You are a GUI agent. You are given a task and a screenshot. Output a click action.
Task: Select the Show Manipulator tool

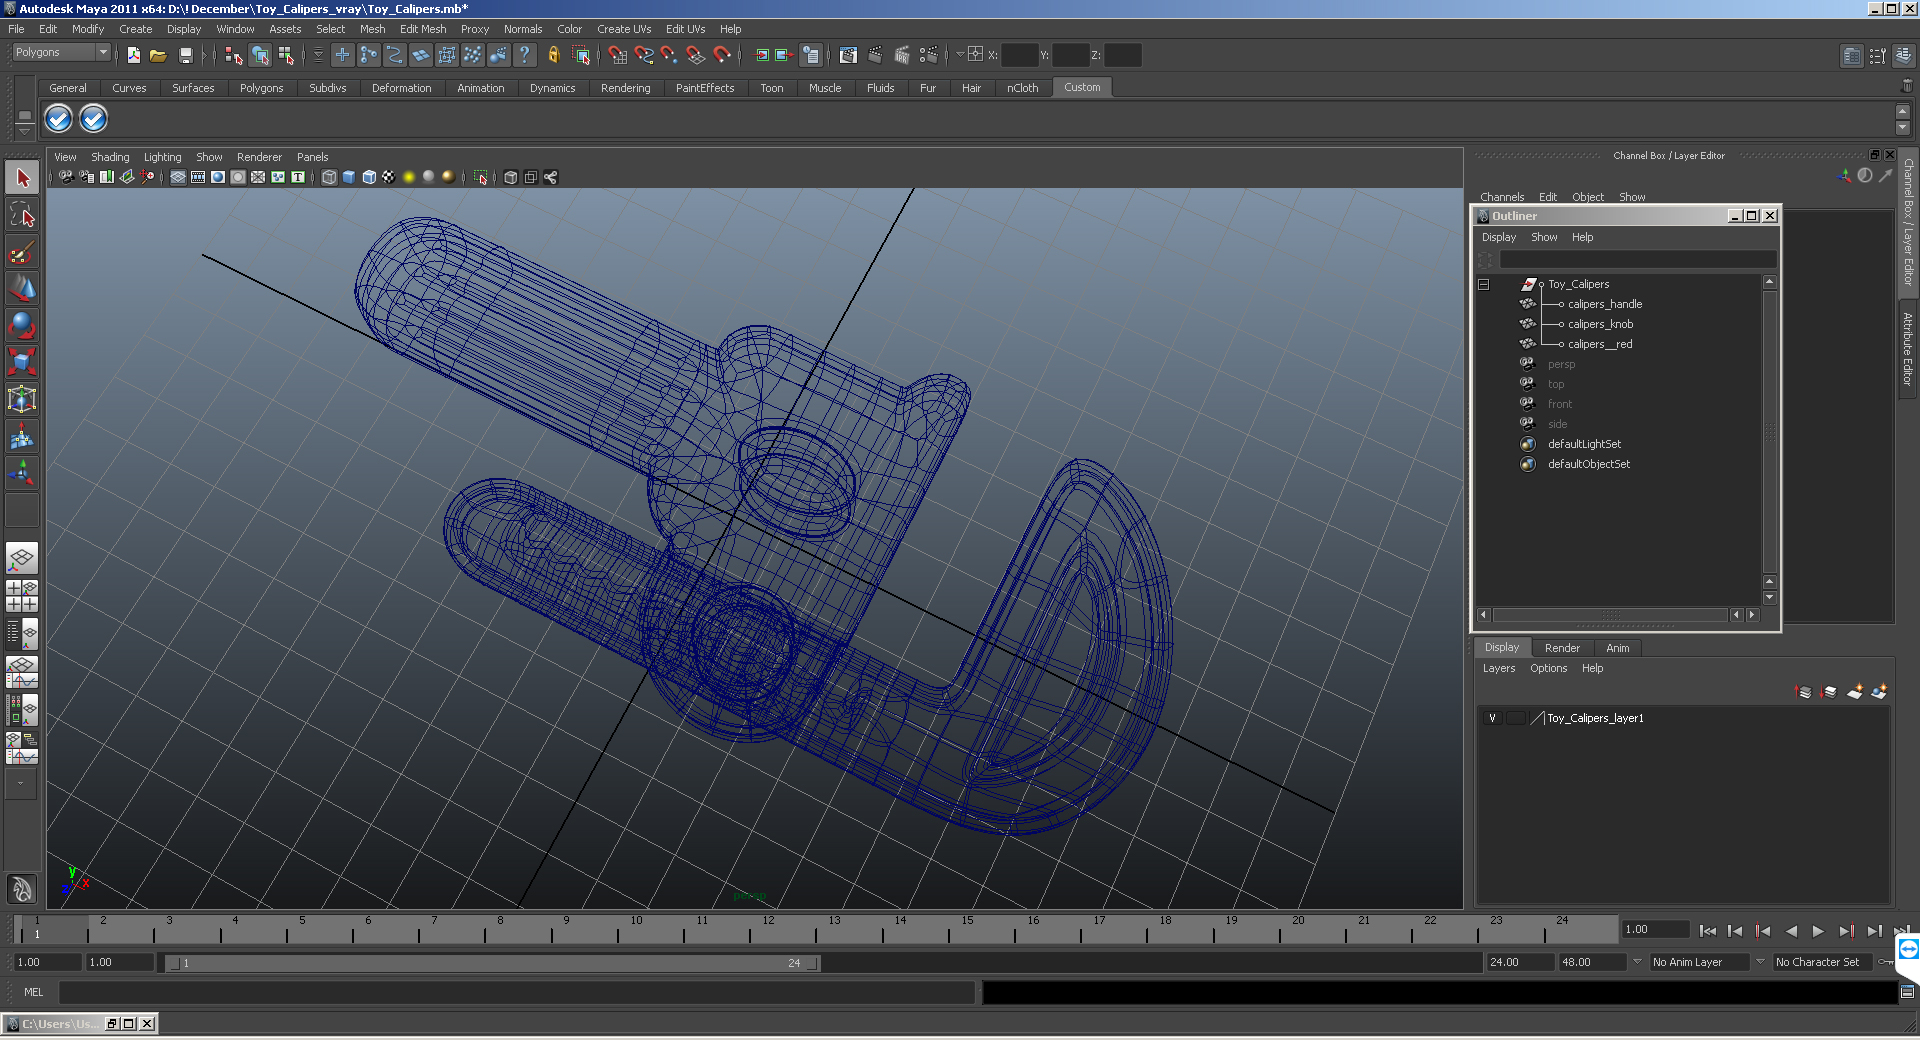[x=22, y=472]
